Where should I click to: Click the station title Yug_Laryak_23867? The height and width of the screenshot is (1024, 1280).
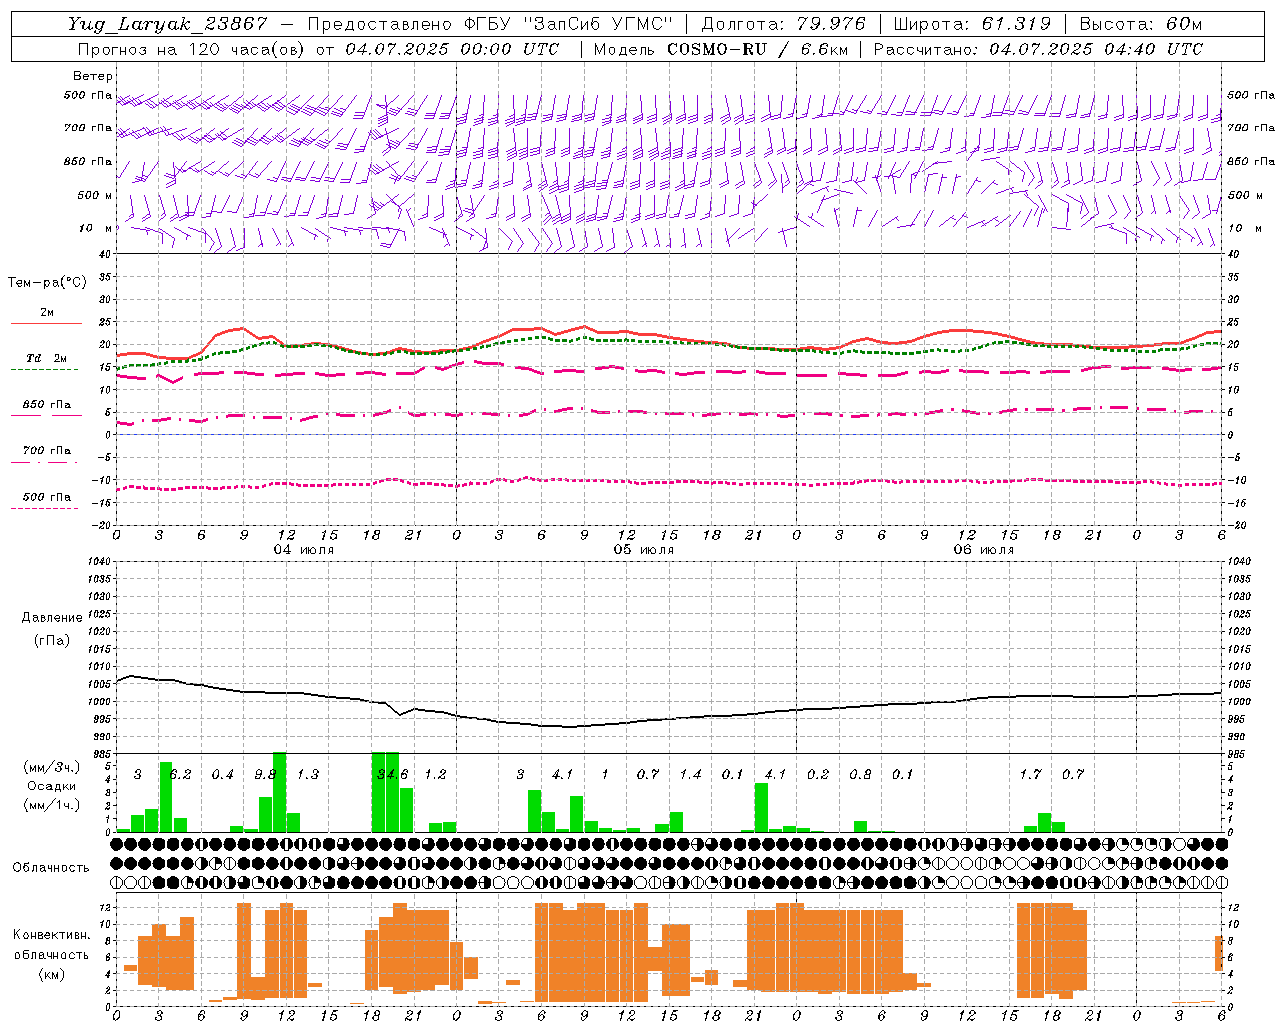pos(168,24)
